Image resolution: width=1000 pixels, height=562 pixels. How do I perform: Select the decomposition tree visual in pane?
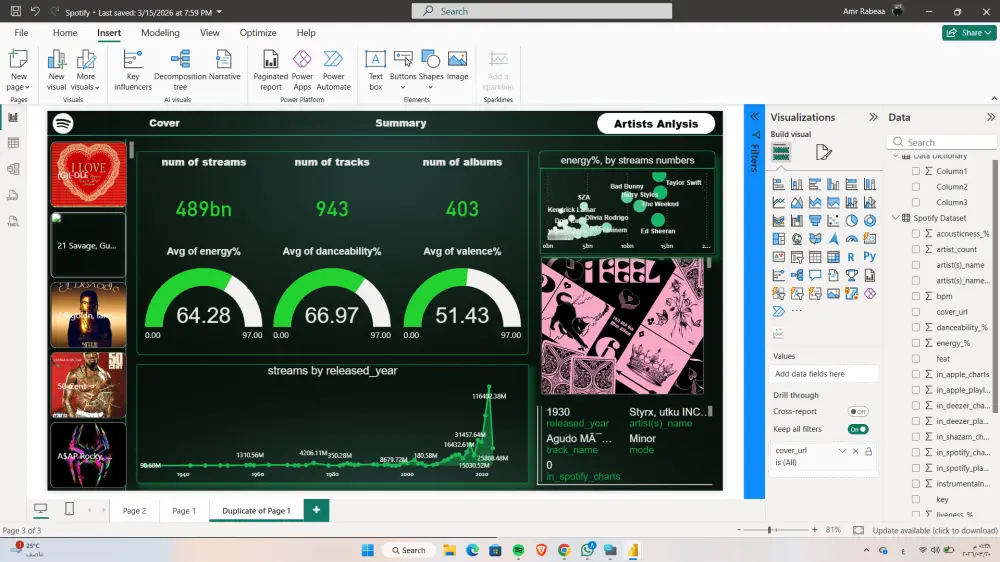(x=797, y=276)
